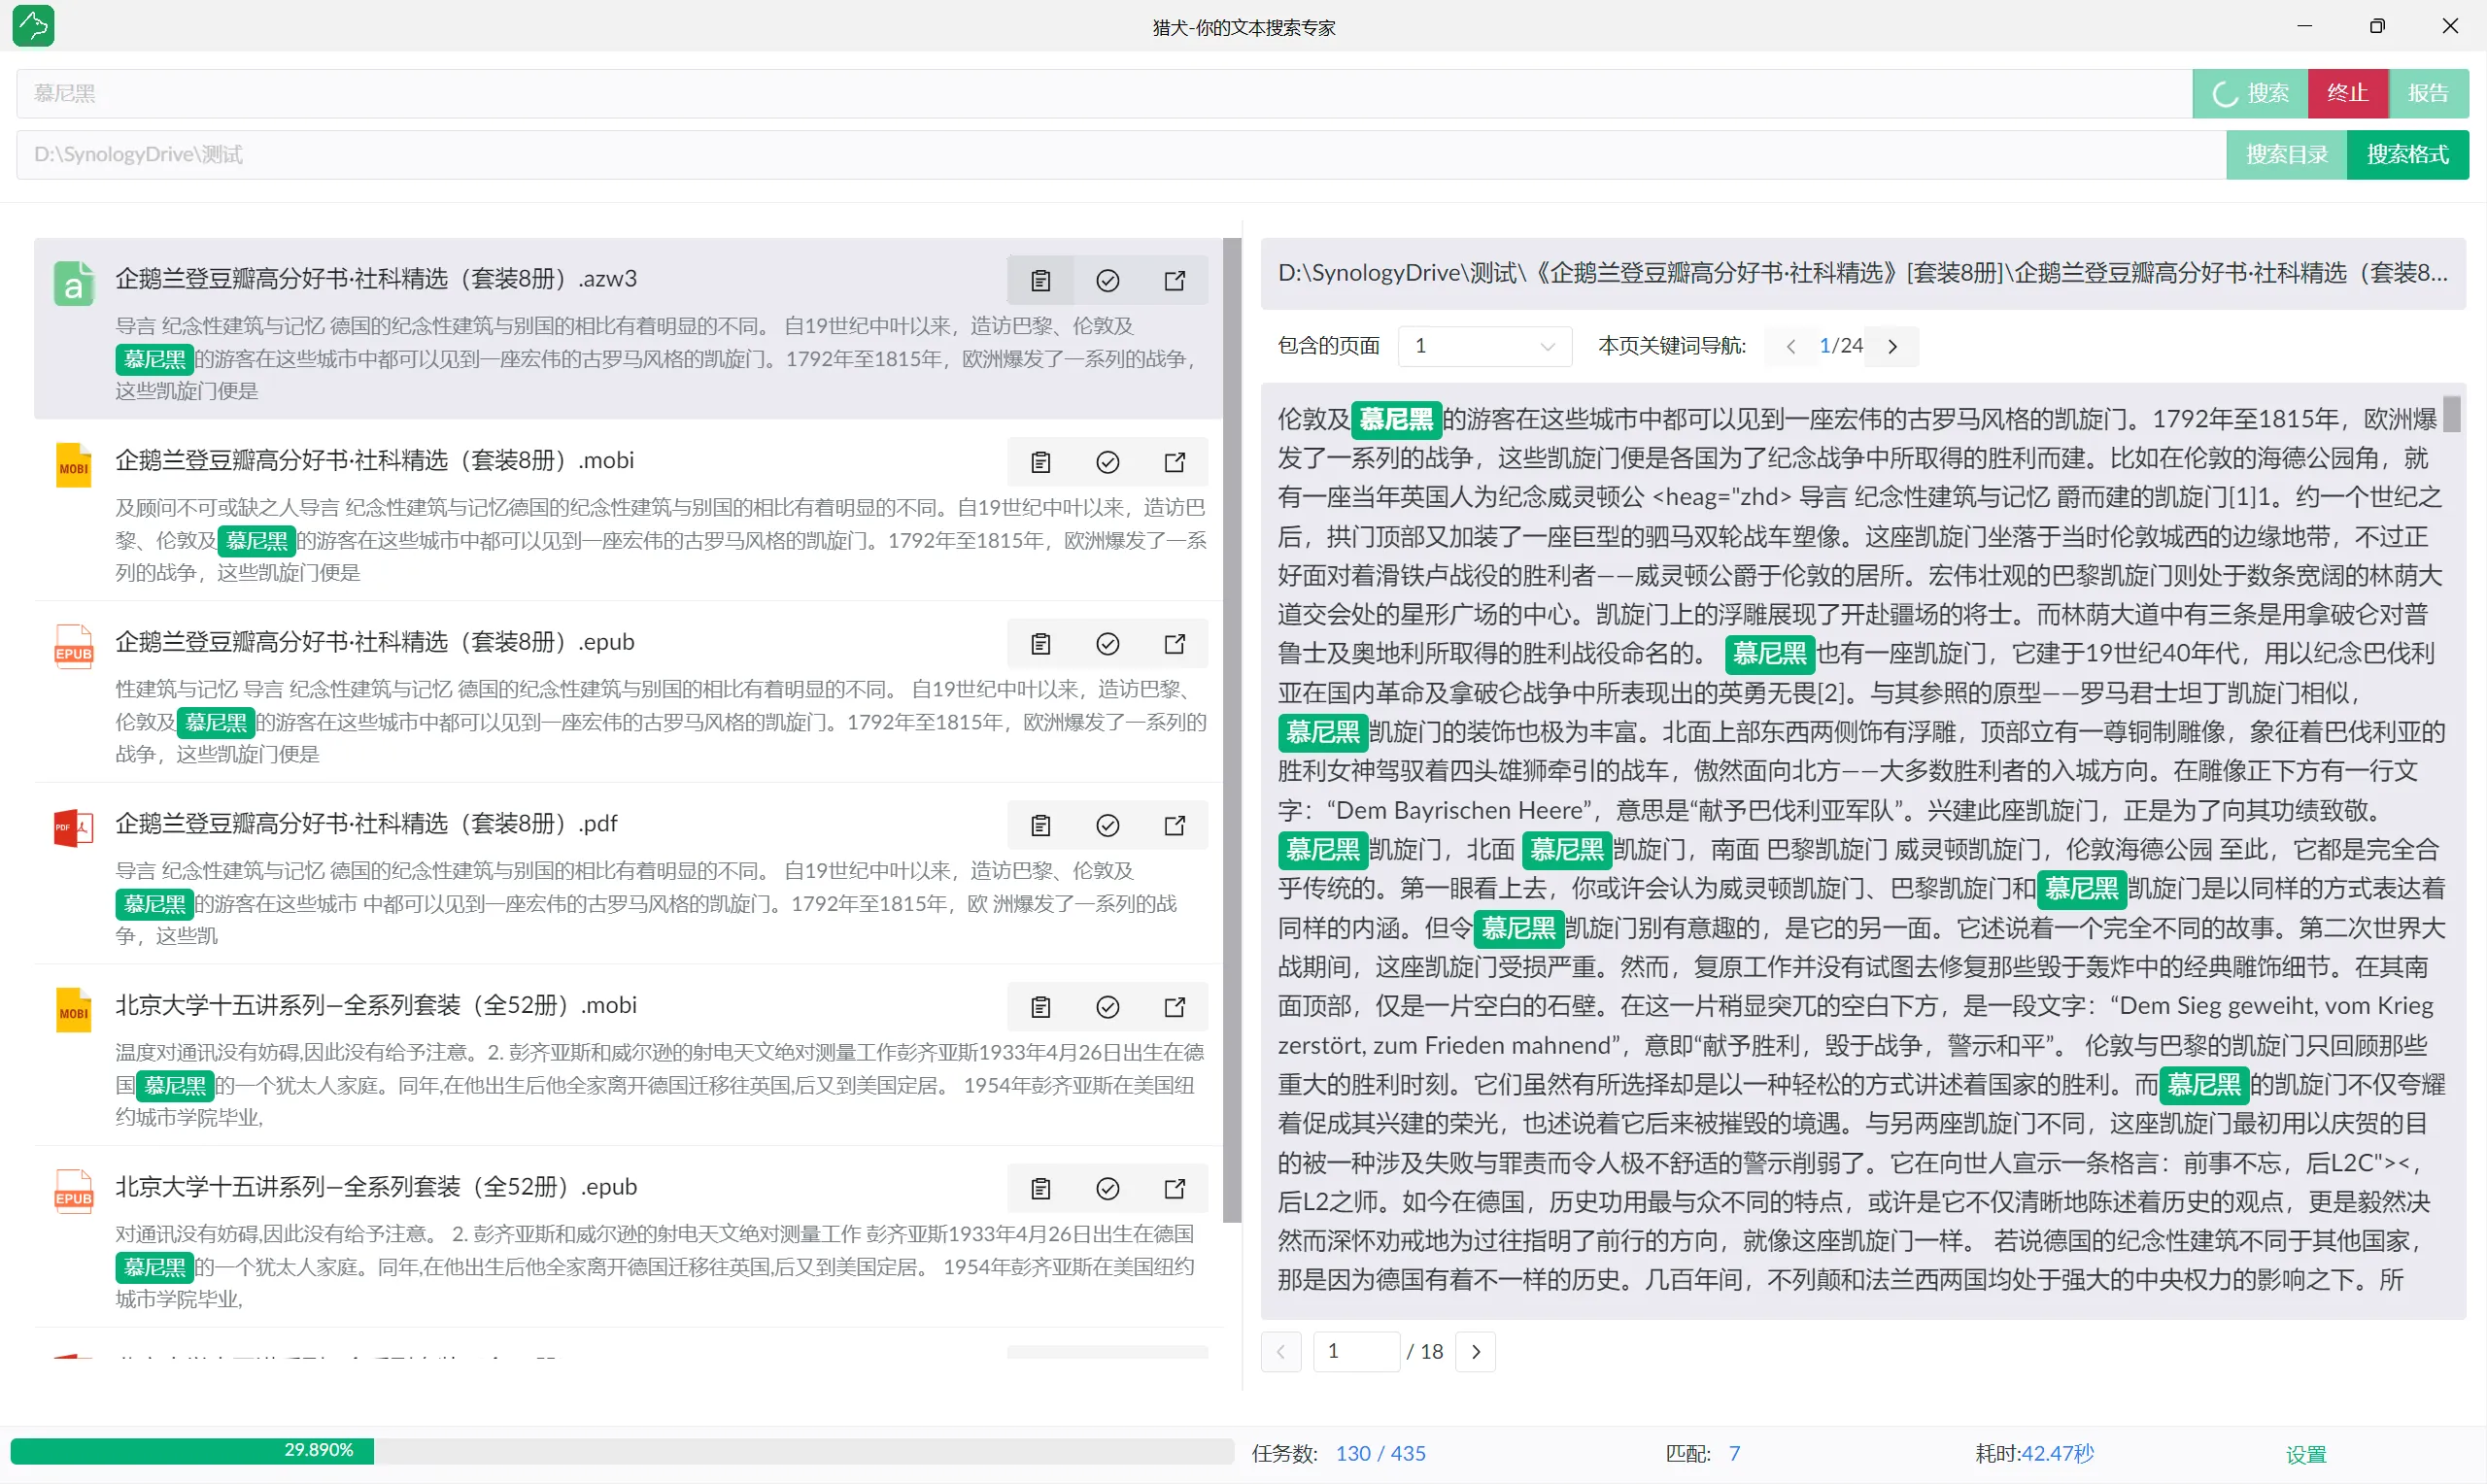Click the copy icon for the 企鹅兰登 mobi result
Image resolution: width=2487 pixels, height=1484 pixels.
click(1040, 462)
